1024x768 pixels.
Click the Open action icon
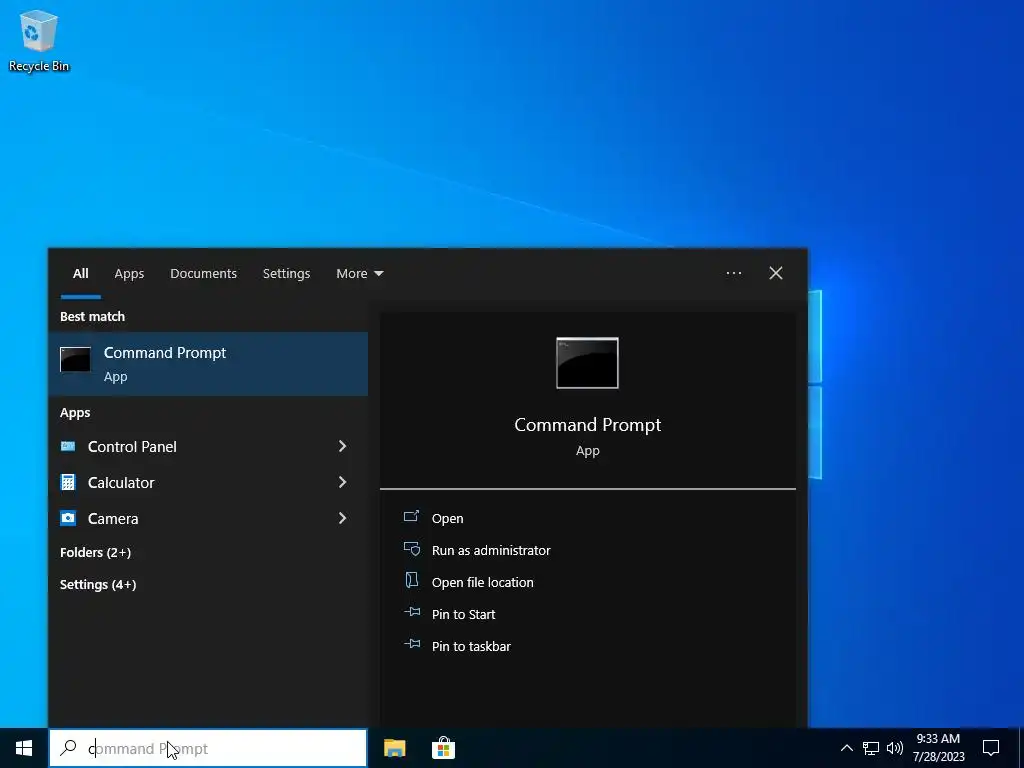point(411,517)
